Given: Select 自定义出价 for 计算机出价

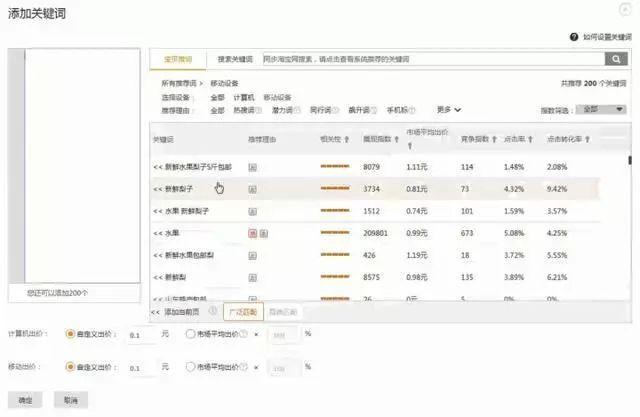Looking at the screenshot, I should (x=70, y=334).
